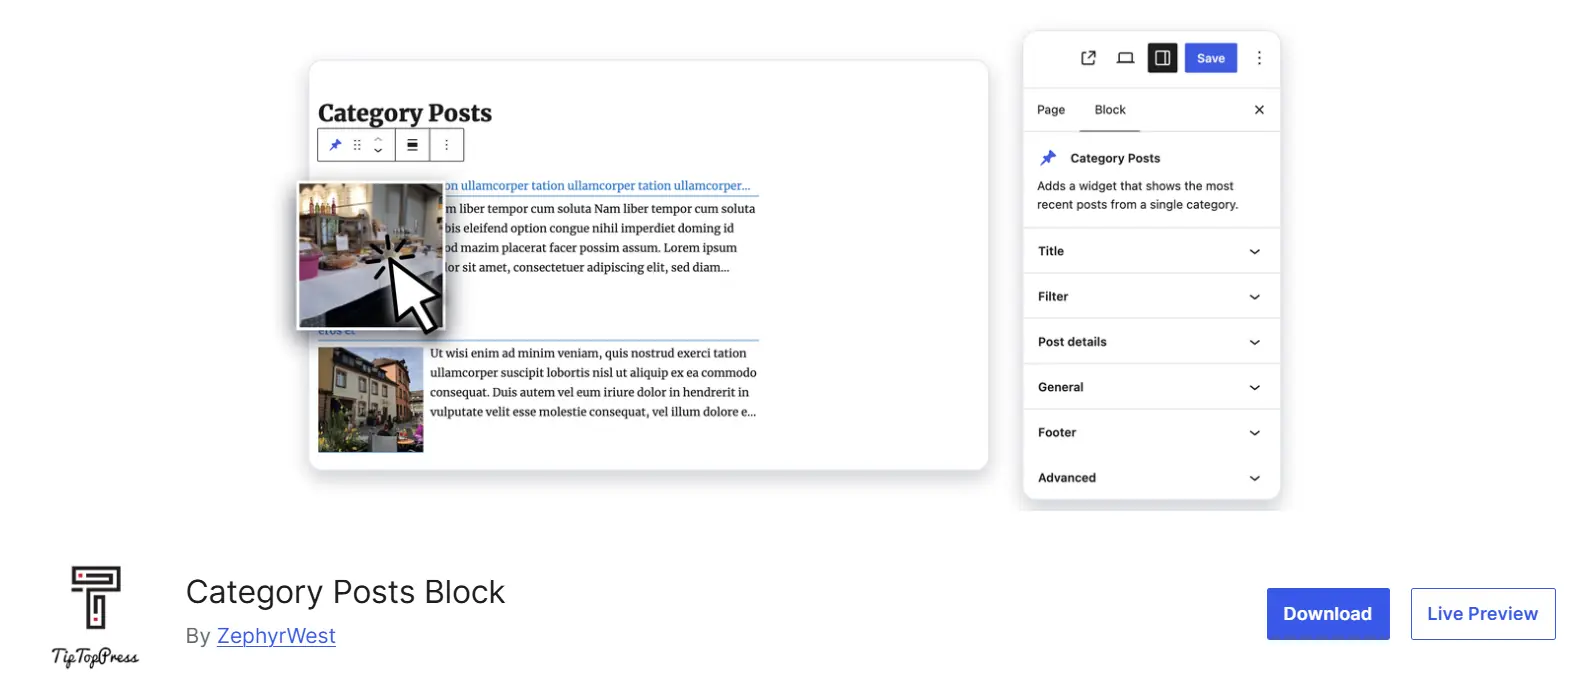Close the block settings panel
1578x675 pixels.
[x=1259, y=110]
